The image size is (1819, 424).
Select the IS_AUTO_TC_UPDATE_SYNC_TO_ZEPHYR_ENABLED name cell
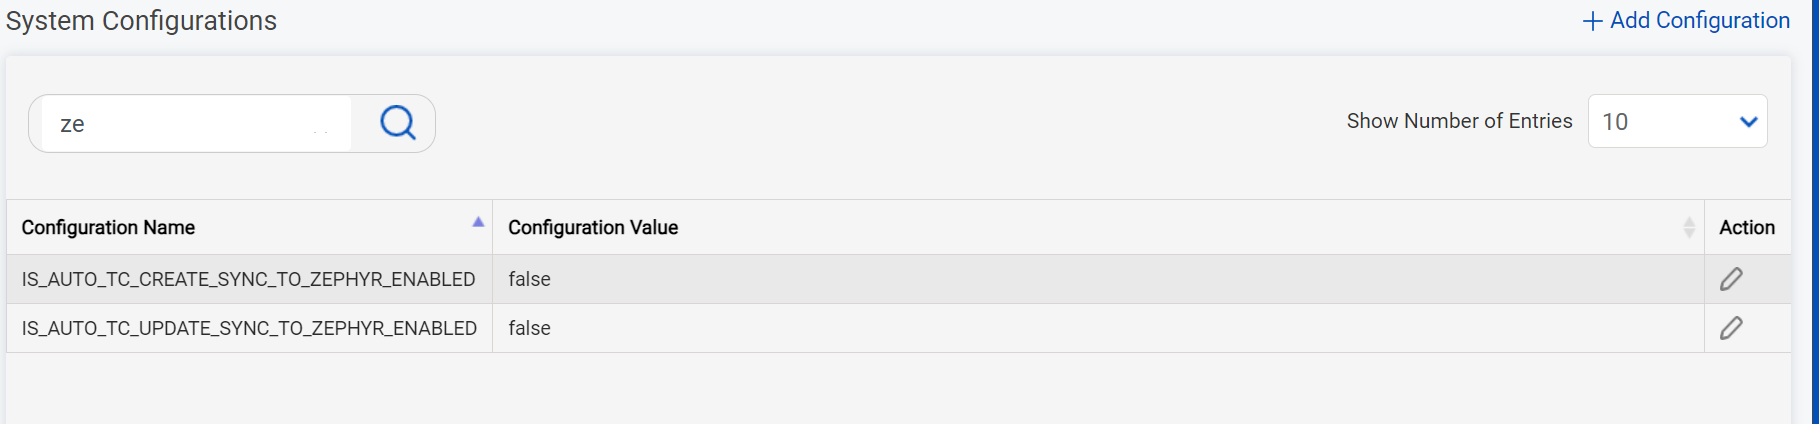point(249,328)
